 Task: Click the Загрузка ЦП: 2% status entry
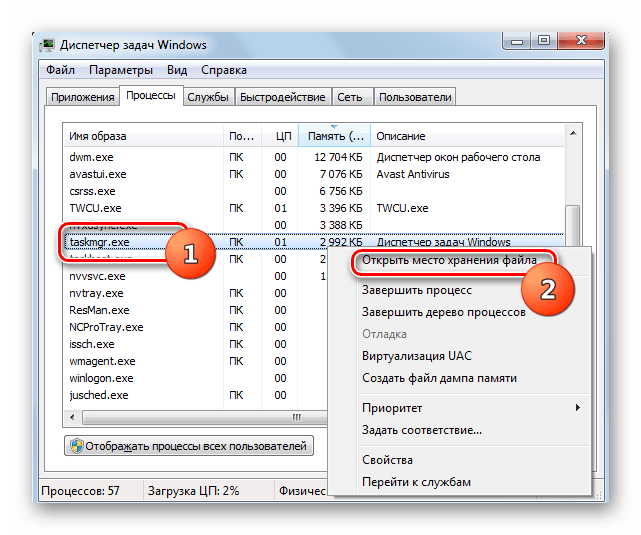pyautogui.click(x=193, y=490)
